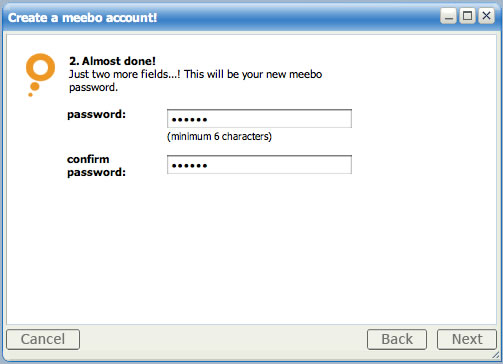This screenshot has width=503, height=364.
Task: Click the smallest orange dot of the meebo logo
Action: [x=30, y=95]
